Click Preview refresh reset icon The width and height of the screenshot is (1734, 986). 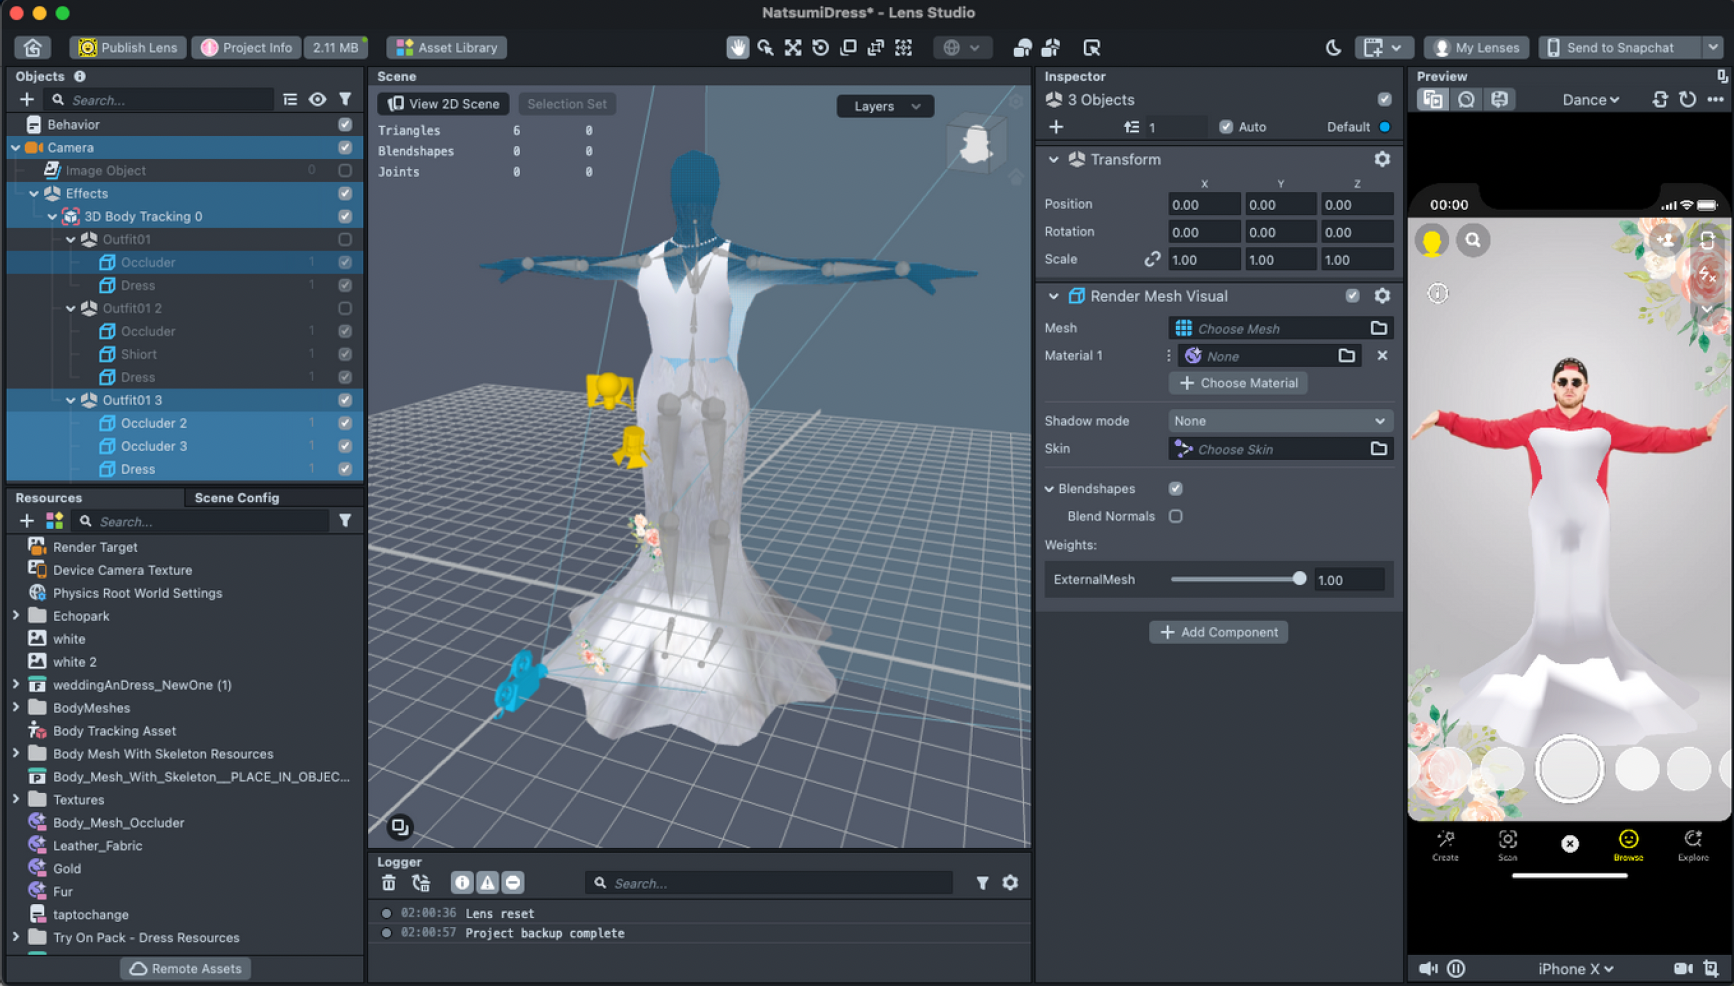(x=1688, y=99)
